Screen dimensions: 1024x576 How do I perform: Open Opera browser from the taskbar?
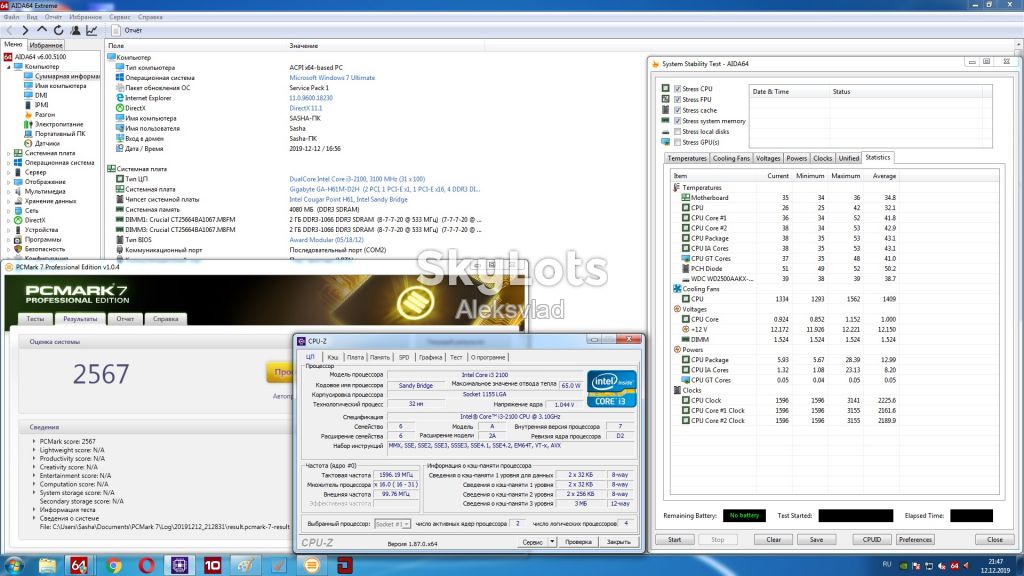[x=146, y=565]
